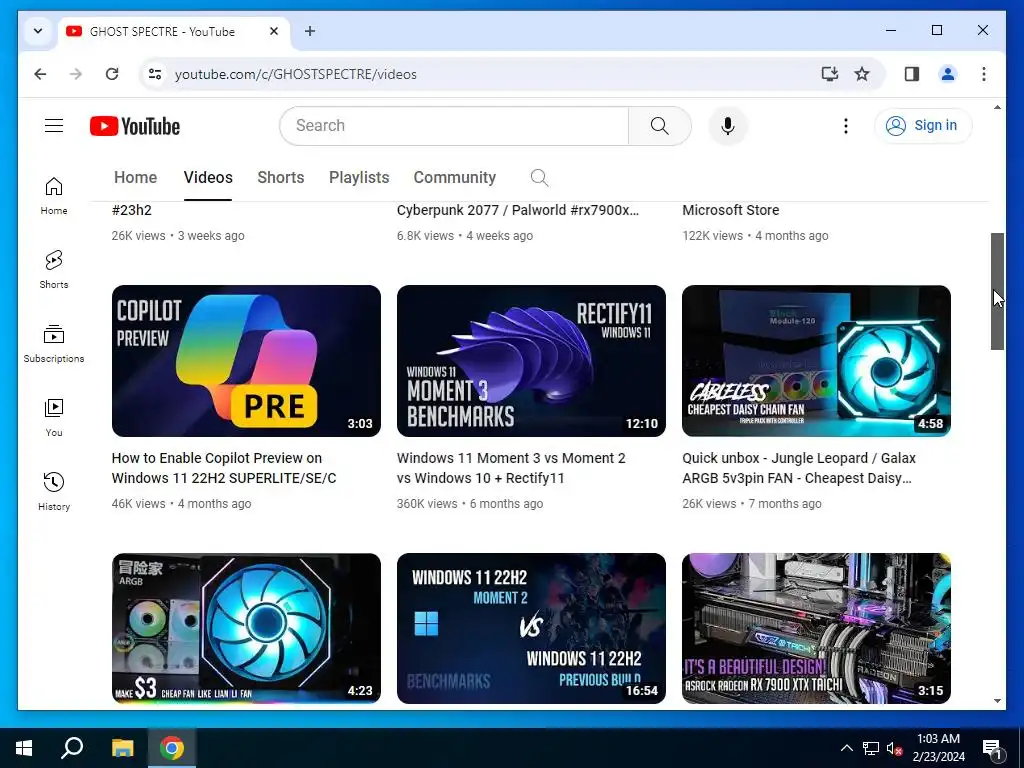Open the notification center
This screenshot has height=768, width=1024.
[x=992, y=749]
